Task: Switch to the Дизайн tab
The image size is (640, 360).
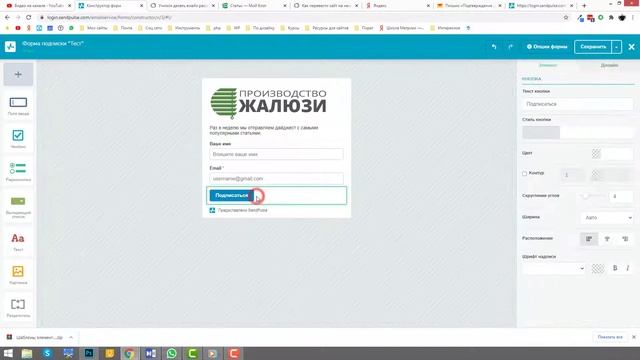Action: (x=609, y=65)
